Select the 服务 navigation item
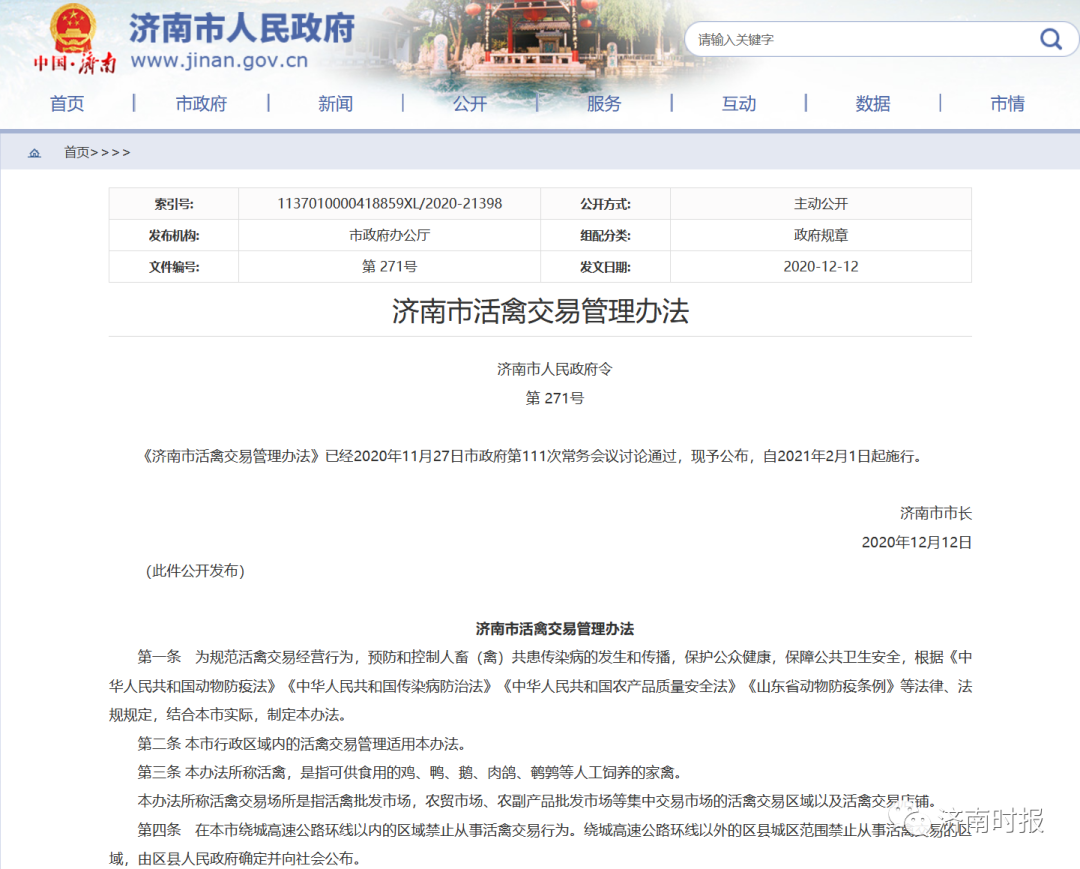The height and width of the screenshot is (869, 1080). pyautogui.click(x=604, y=103)
